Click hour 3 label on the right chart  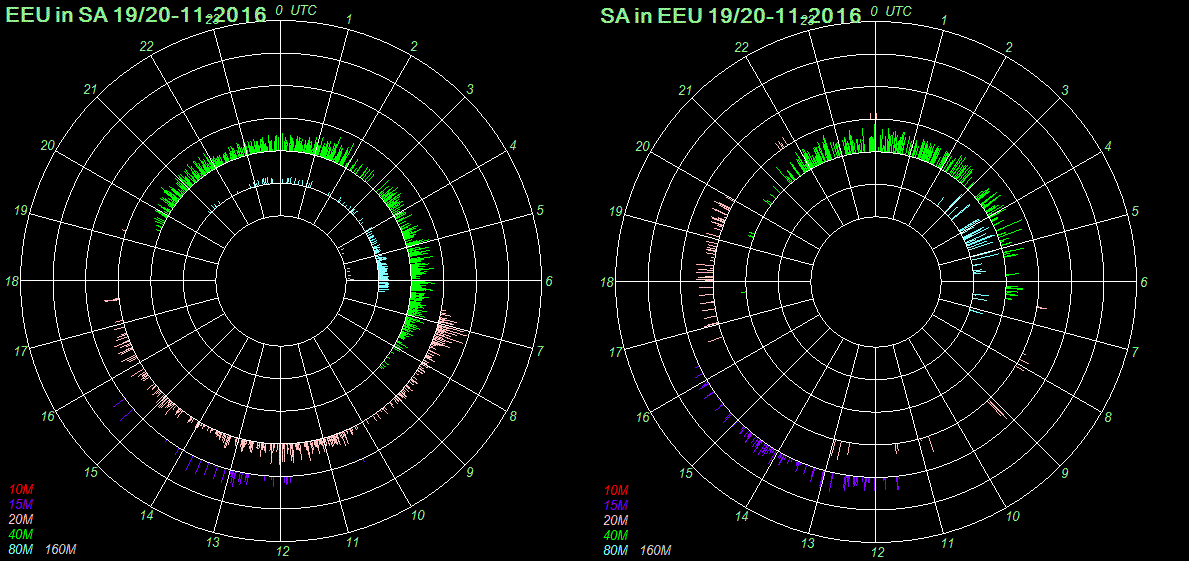coord(1064,91)
